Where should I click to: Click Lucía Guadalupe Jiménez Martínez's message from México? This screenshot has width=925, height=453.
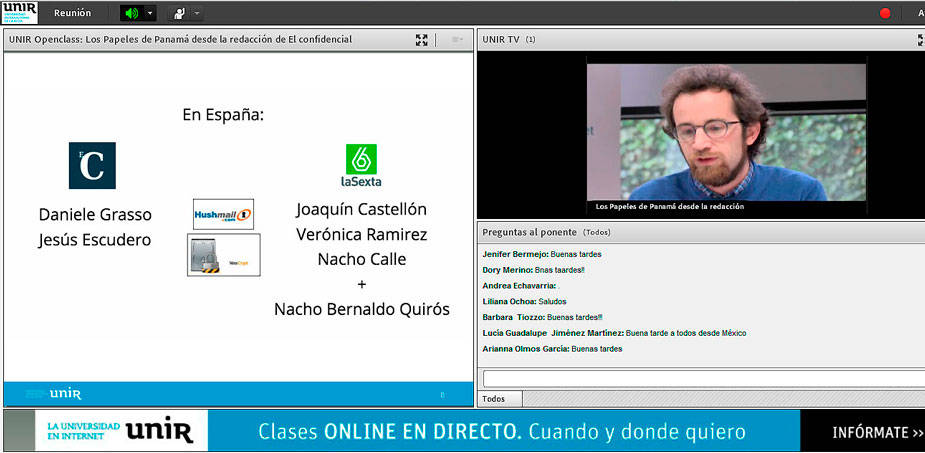pos(614,333)
